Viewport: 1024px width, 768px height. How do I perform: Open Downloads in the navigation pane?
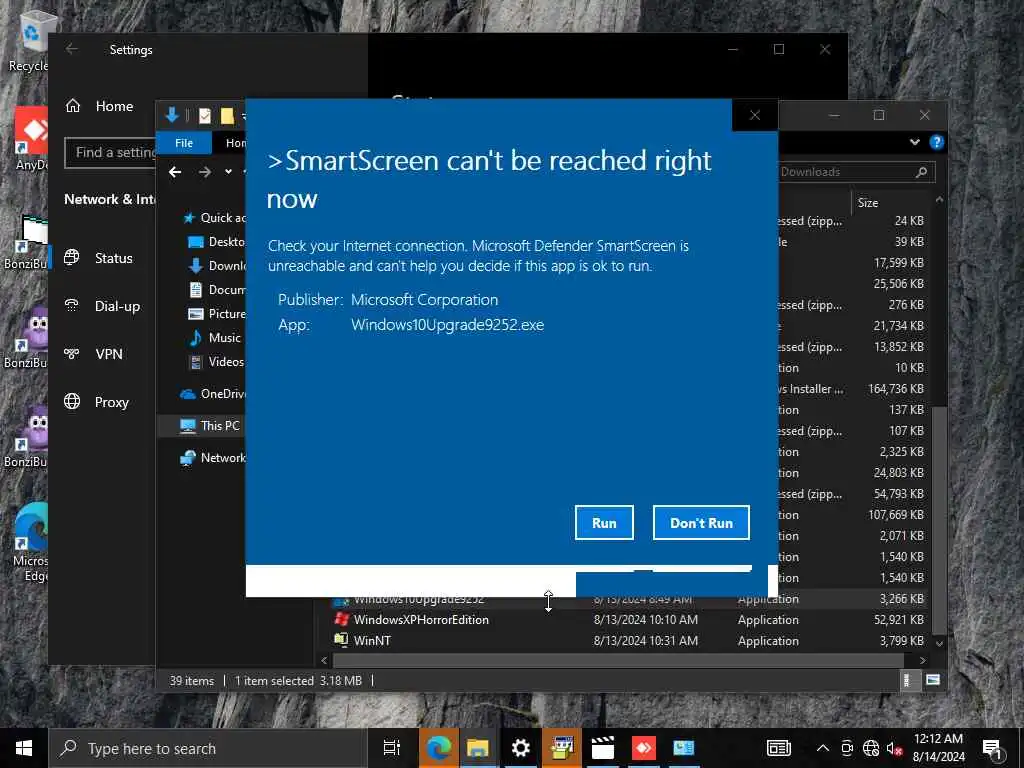tap(216, 266)
